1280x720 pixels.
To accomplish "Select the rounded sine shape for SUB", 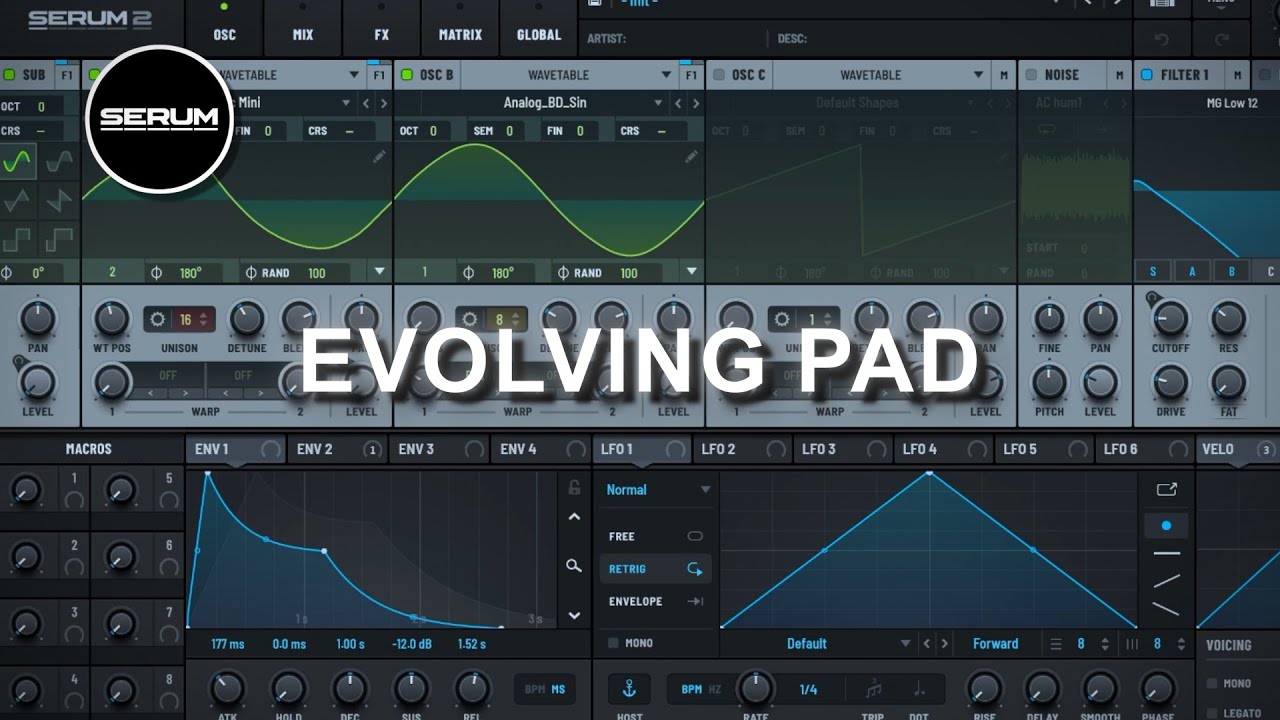I will 60,160.
